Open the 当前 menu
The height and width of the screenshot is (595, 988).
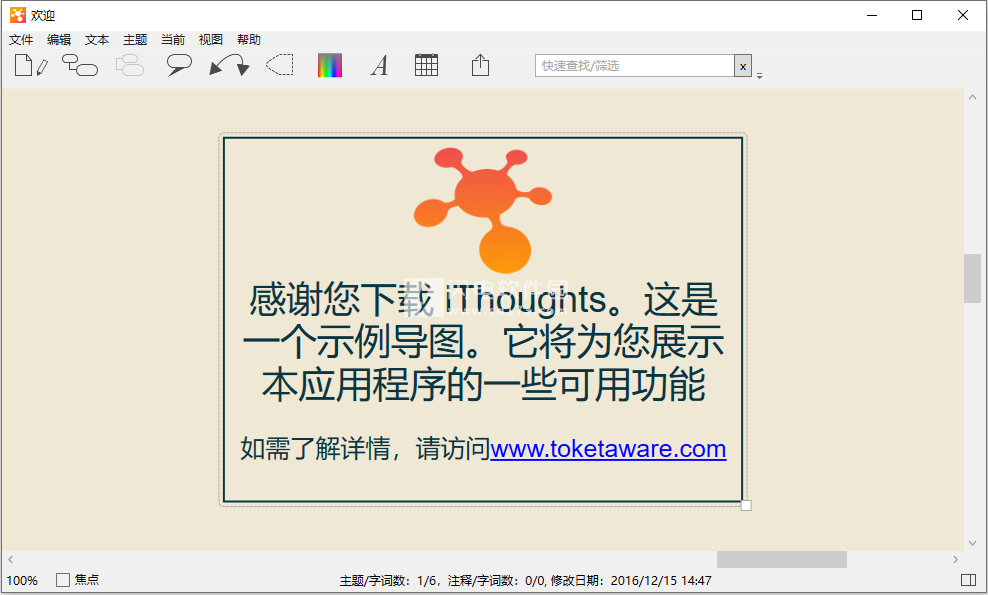click(173, 40)
